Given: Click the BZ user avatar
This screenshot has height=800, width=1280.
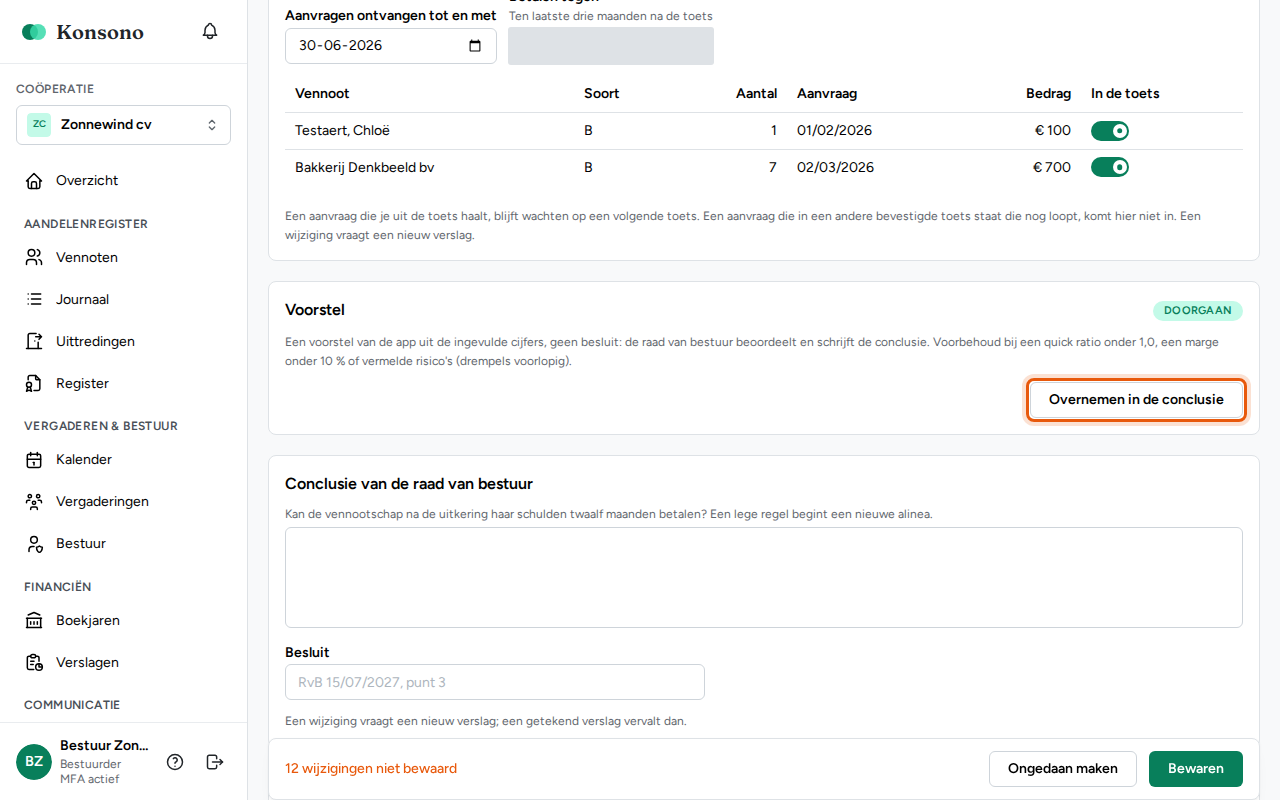Looking at the screenshot, I should coord(34,762).
